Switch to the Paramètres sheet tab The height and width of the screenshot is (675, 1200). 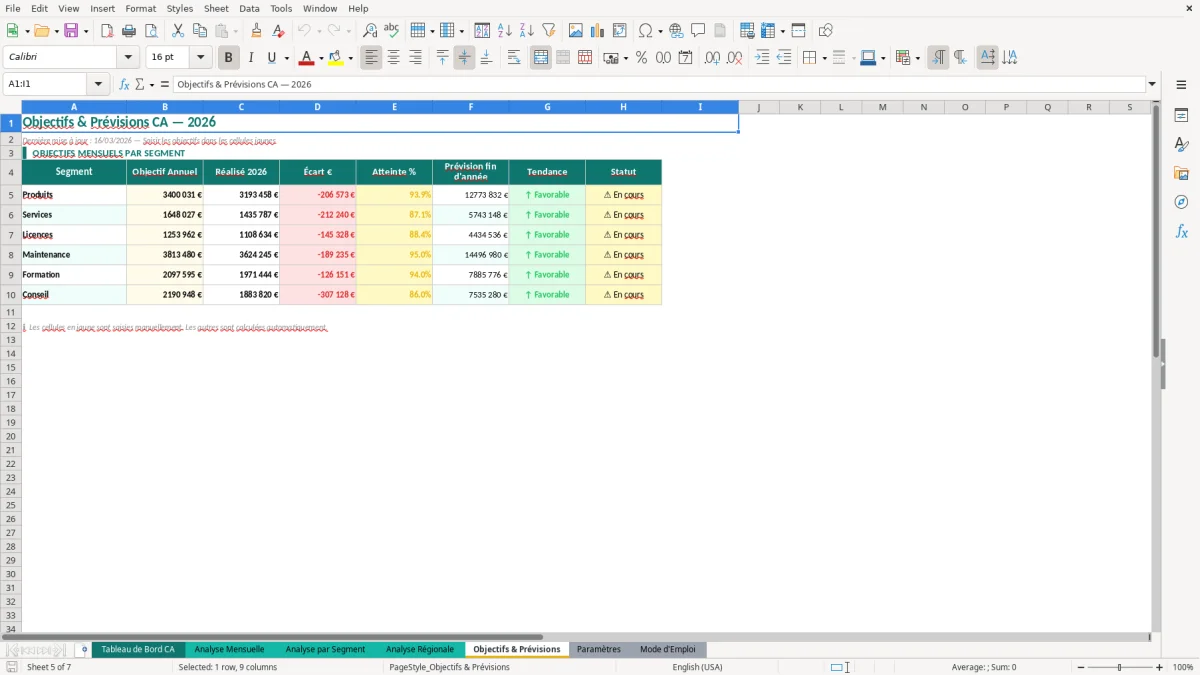point(599,650)
